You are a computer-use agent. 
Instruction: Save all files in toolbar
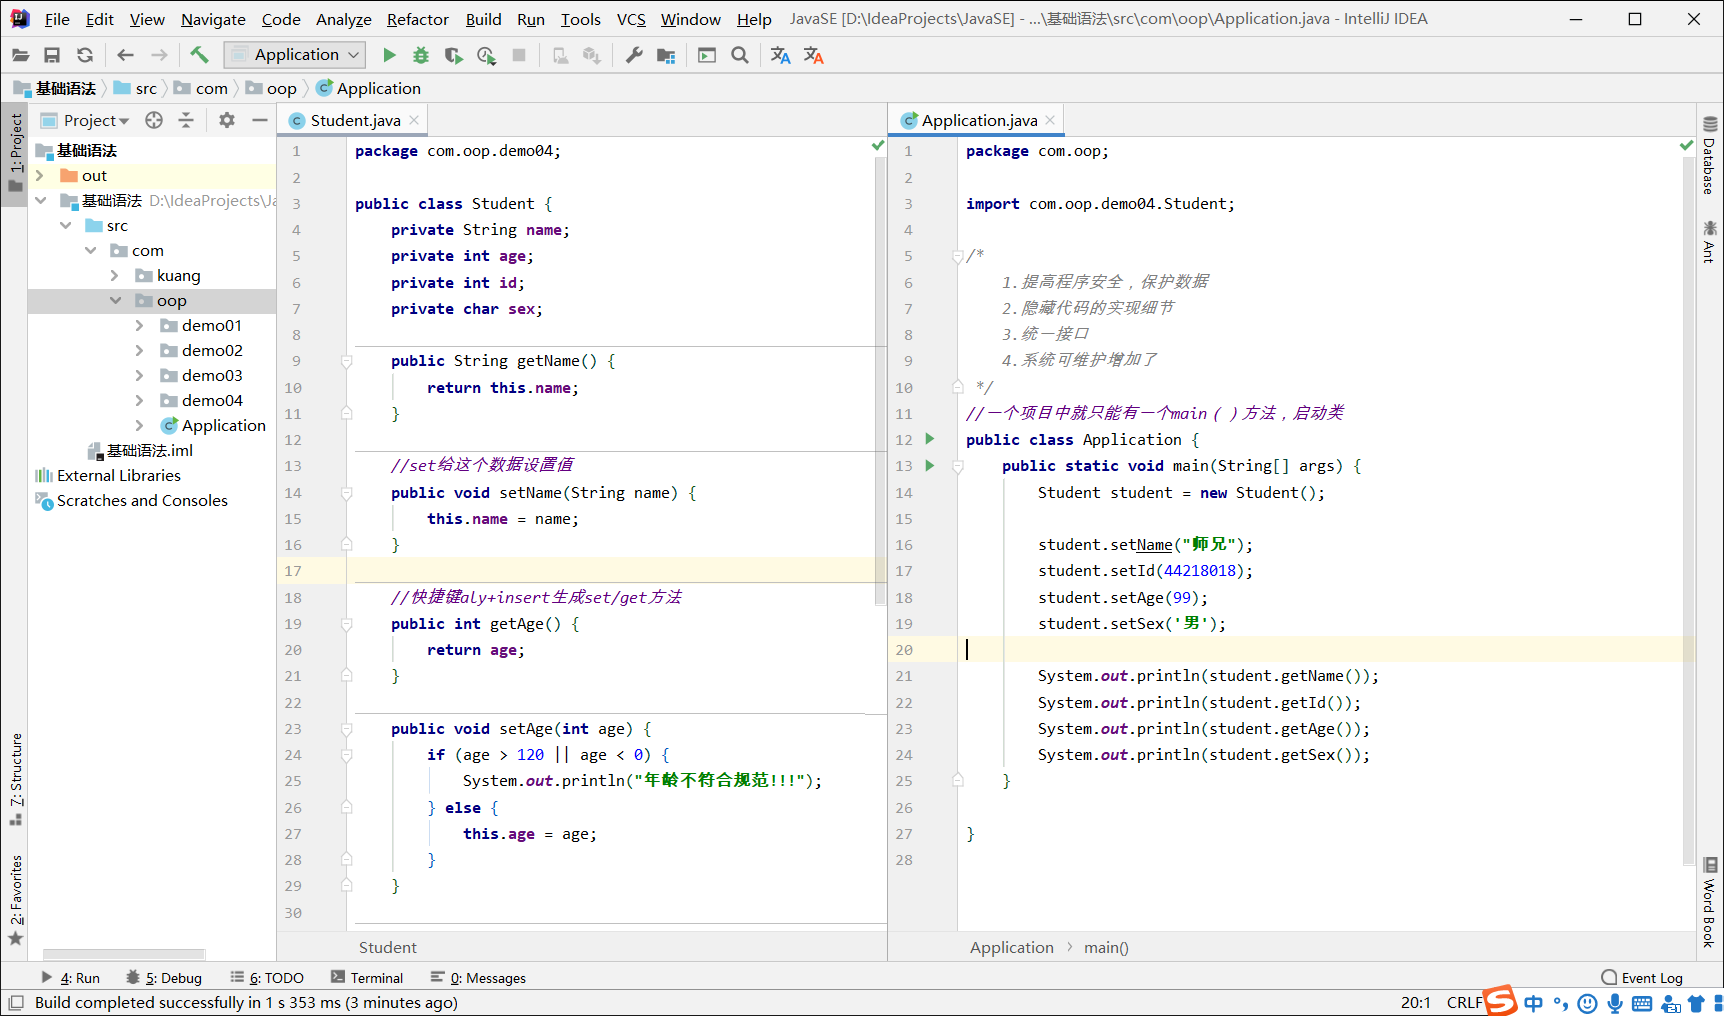52,55
